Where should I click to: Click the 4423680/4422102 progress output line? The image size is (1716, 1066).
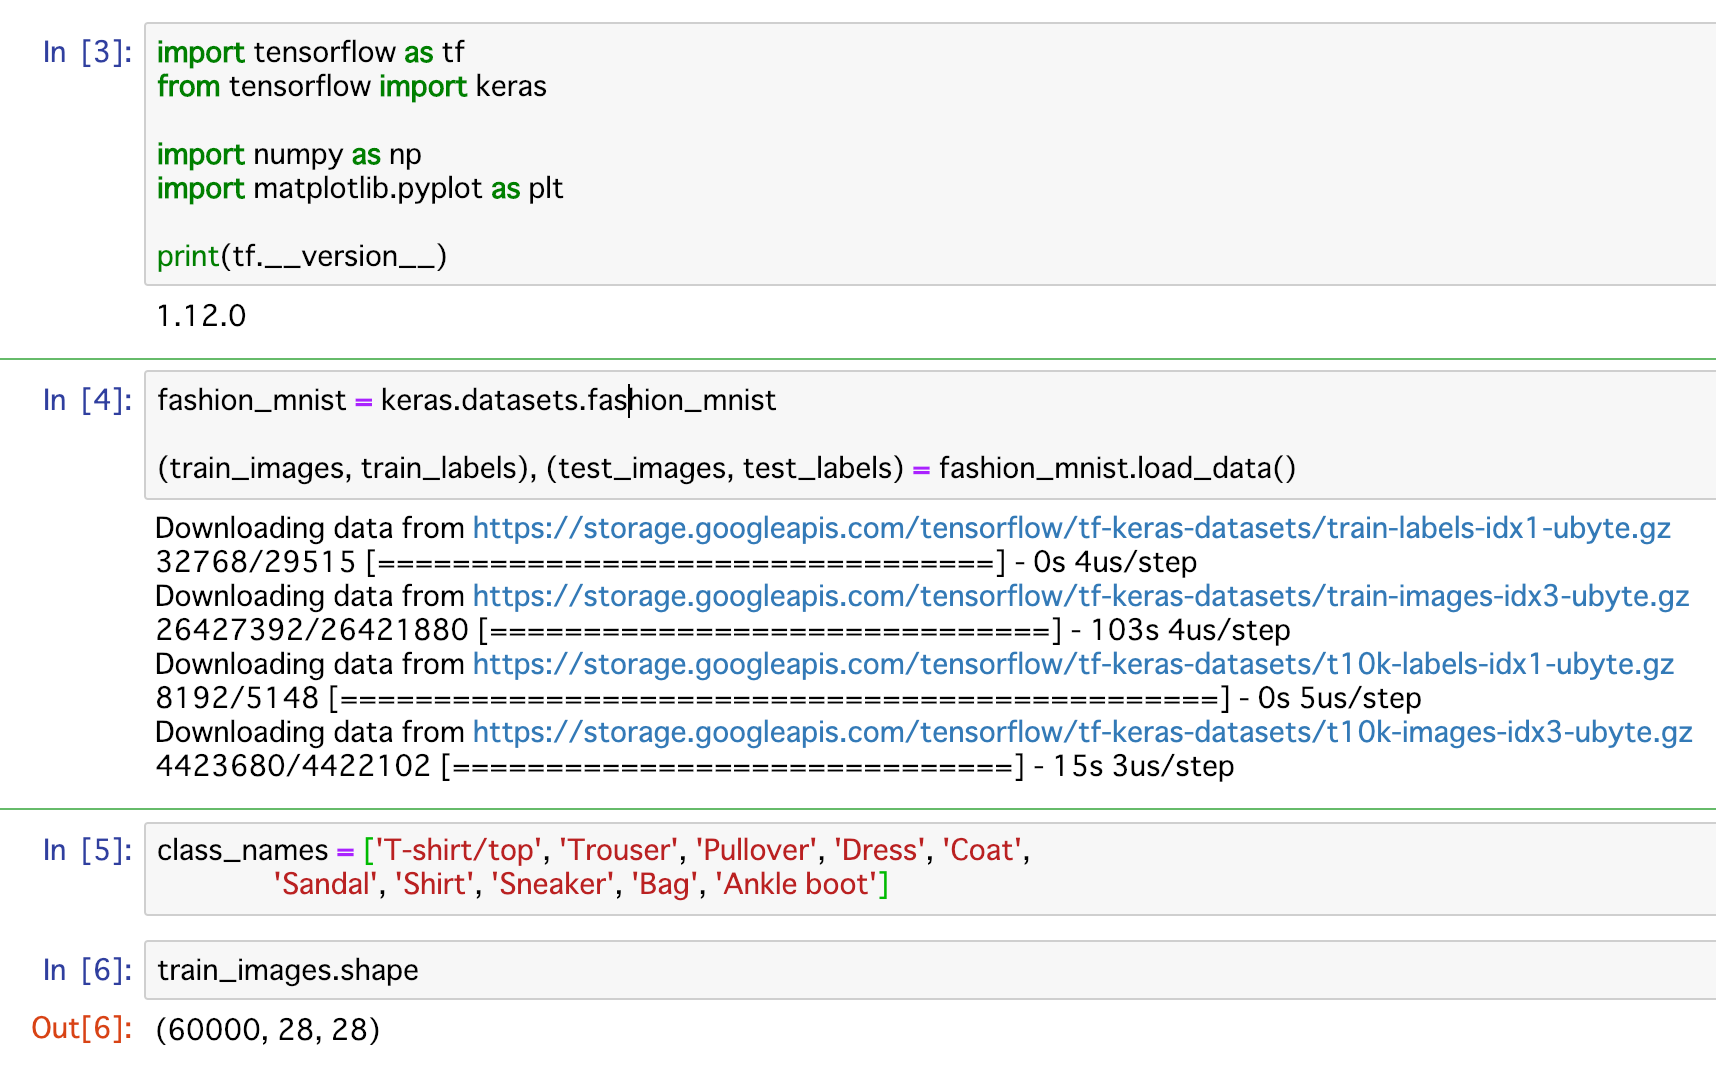[695, 766]
